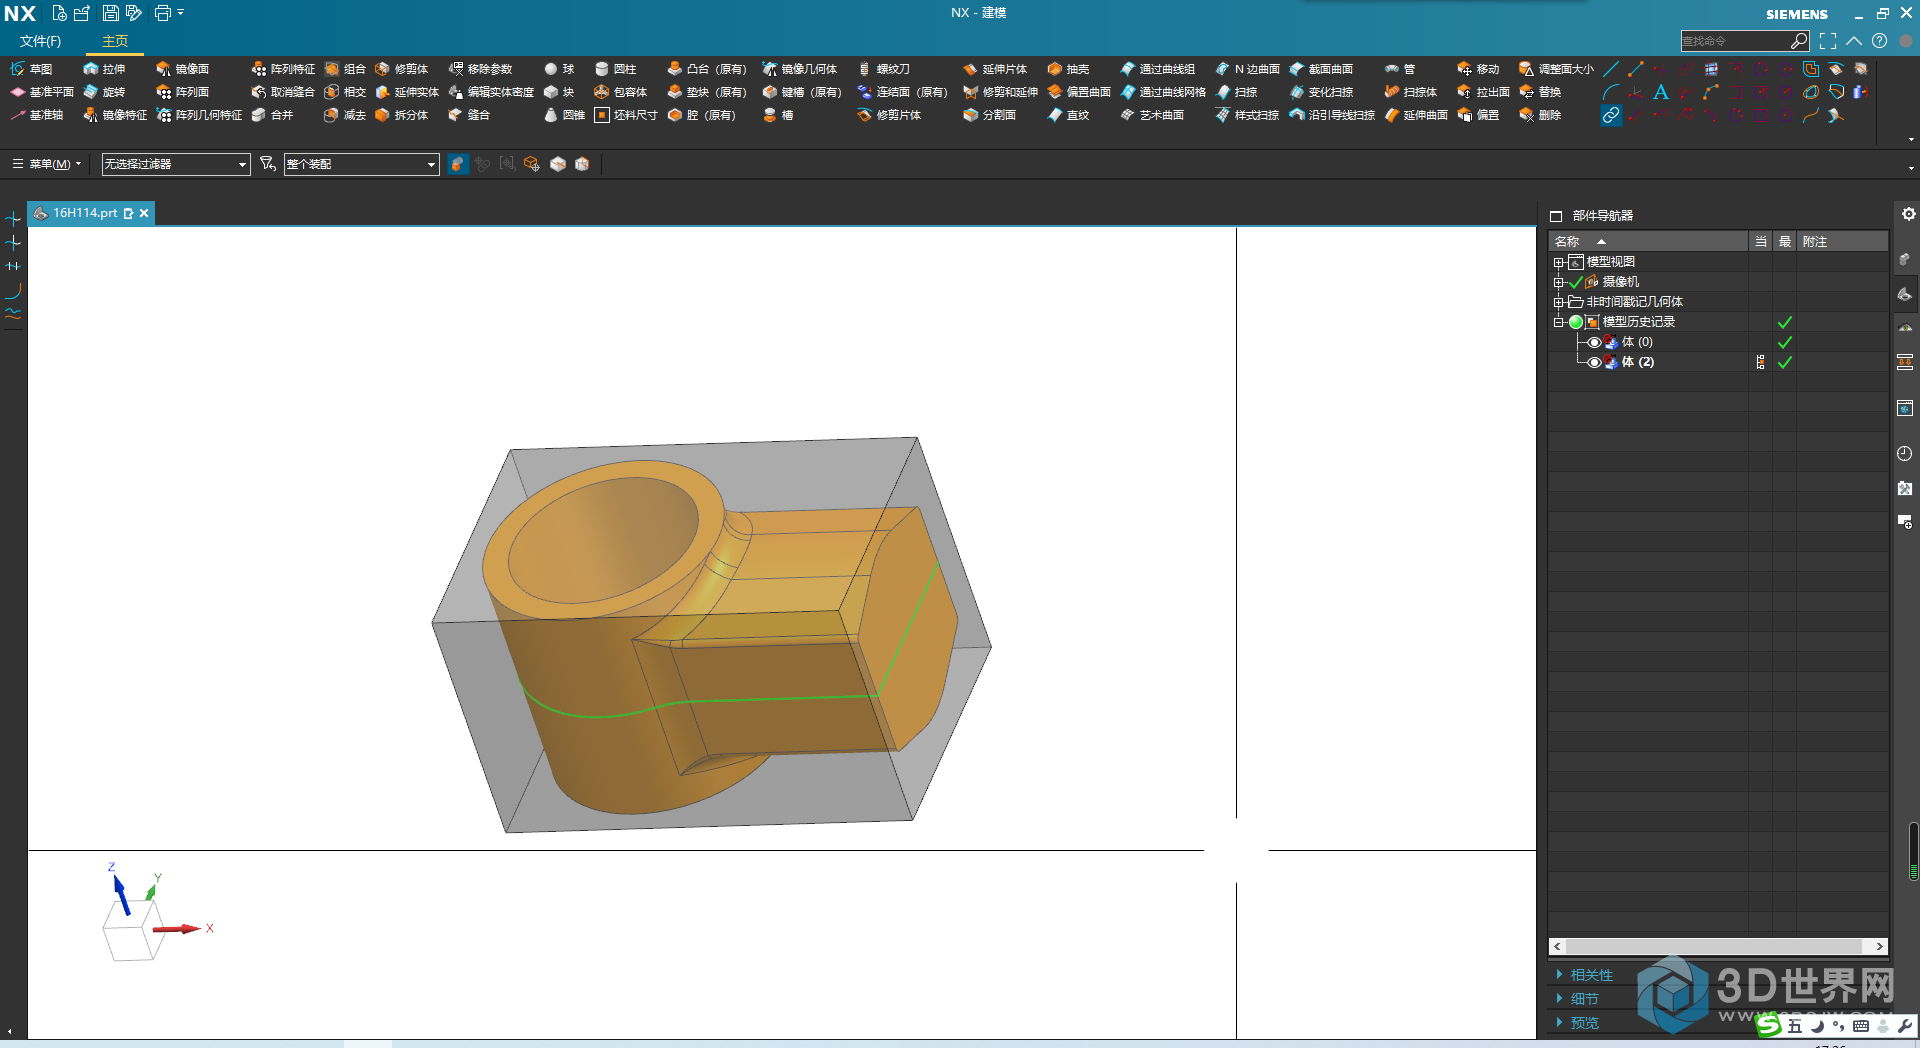Image resolution: width=1920 pixels, height=1048 pixels.
Task: Toggle the 模型历史记录 green status ball
Action: [x=1576, y=322]
